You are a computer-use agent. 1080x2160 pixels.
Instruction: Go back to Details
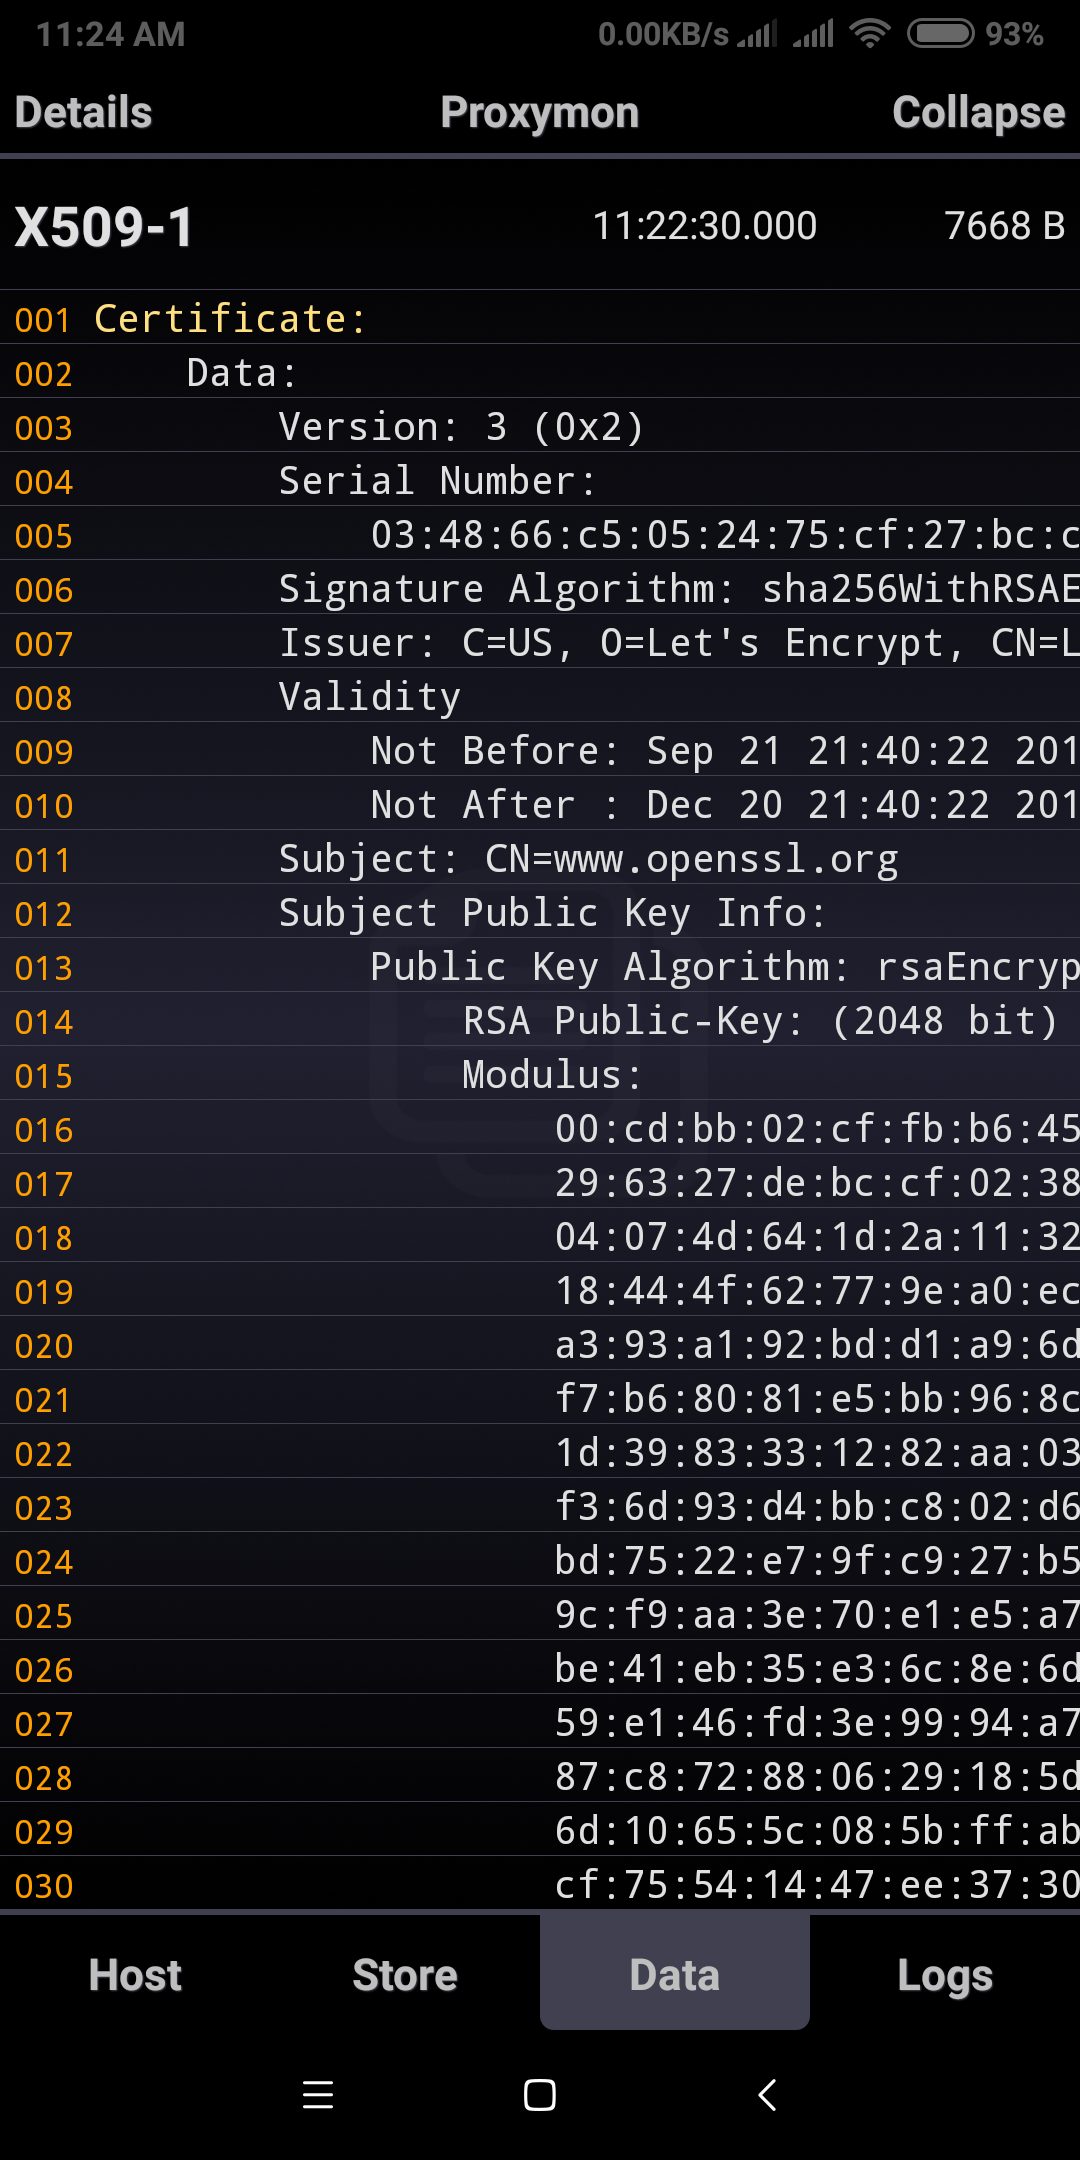coord(84,113)
